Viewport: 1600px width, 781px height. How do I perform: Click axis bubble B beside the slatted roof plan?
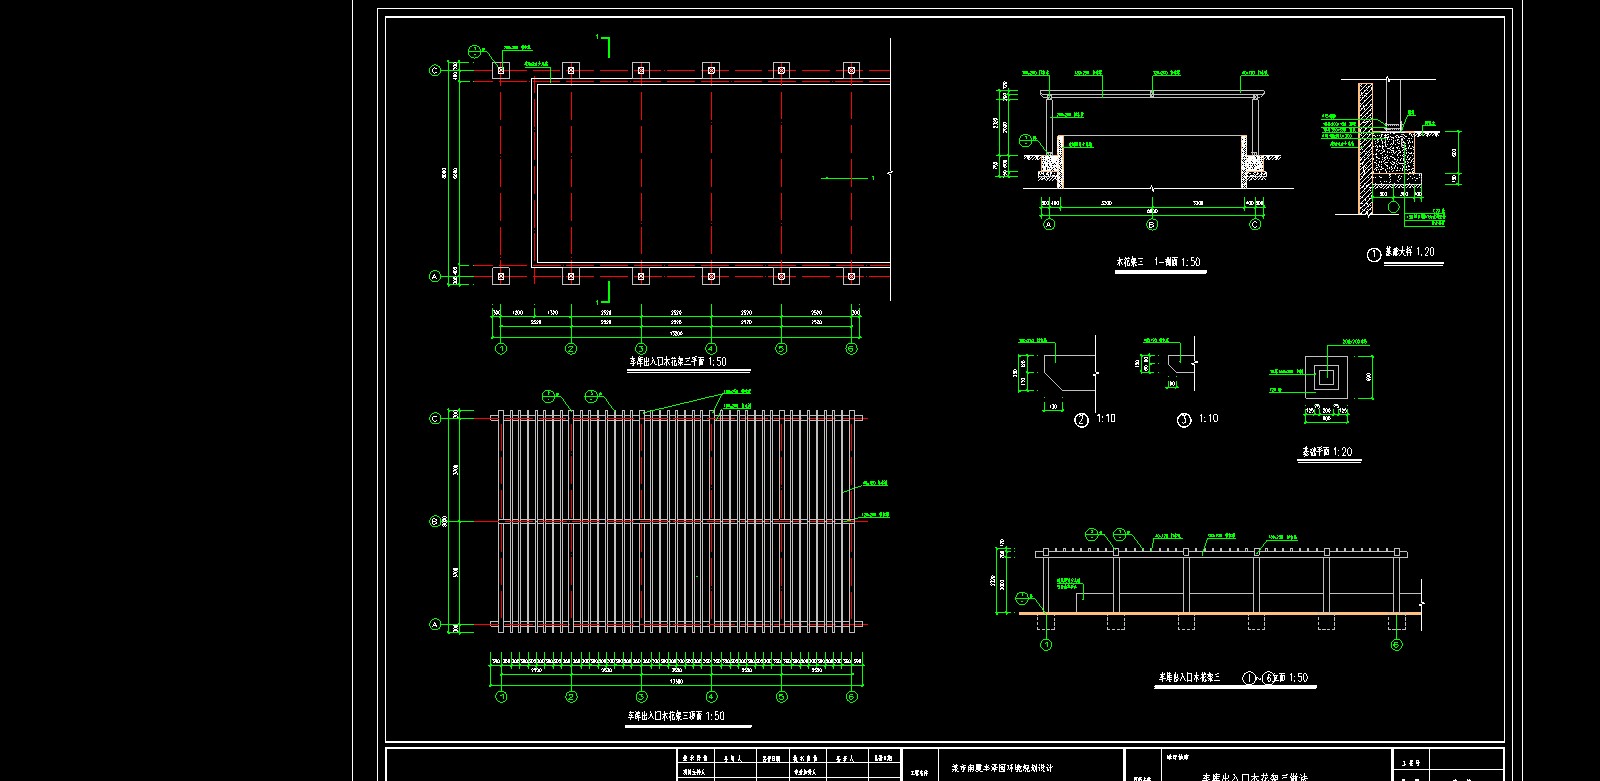[x=435, y=521]
